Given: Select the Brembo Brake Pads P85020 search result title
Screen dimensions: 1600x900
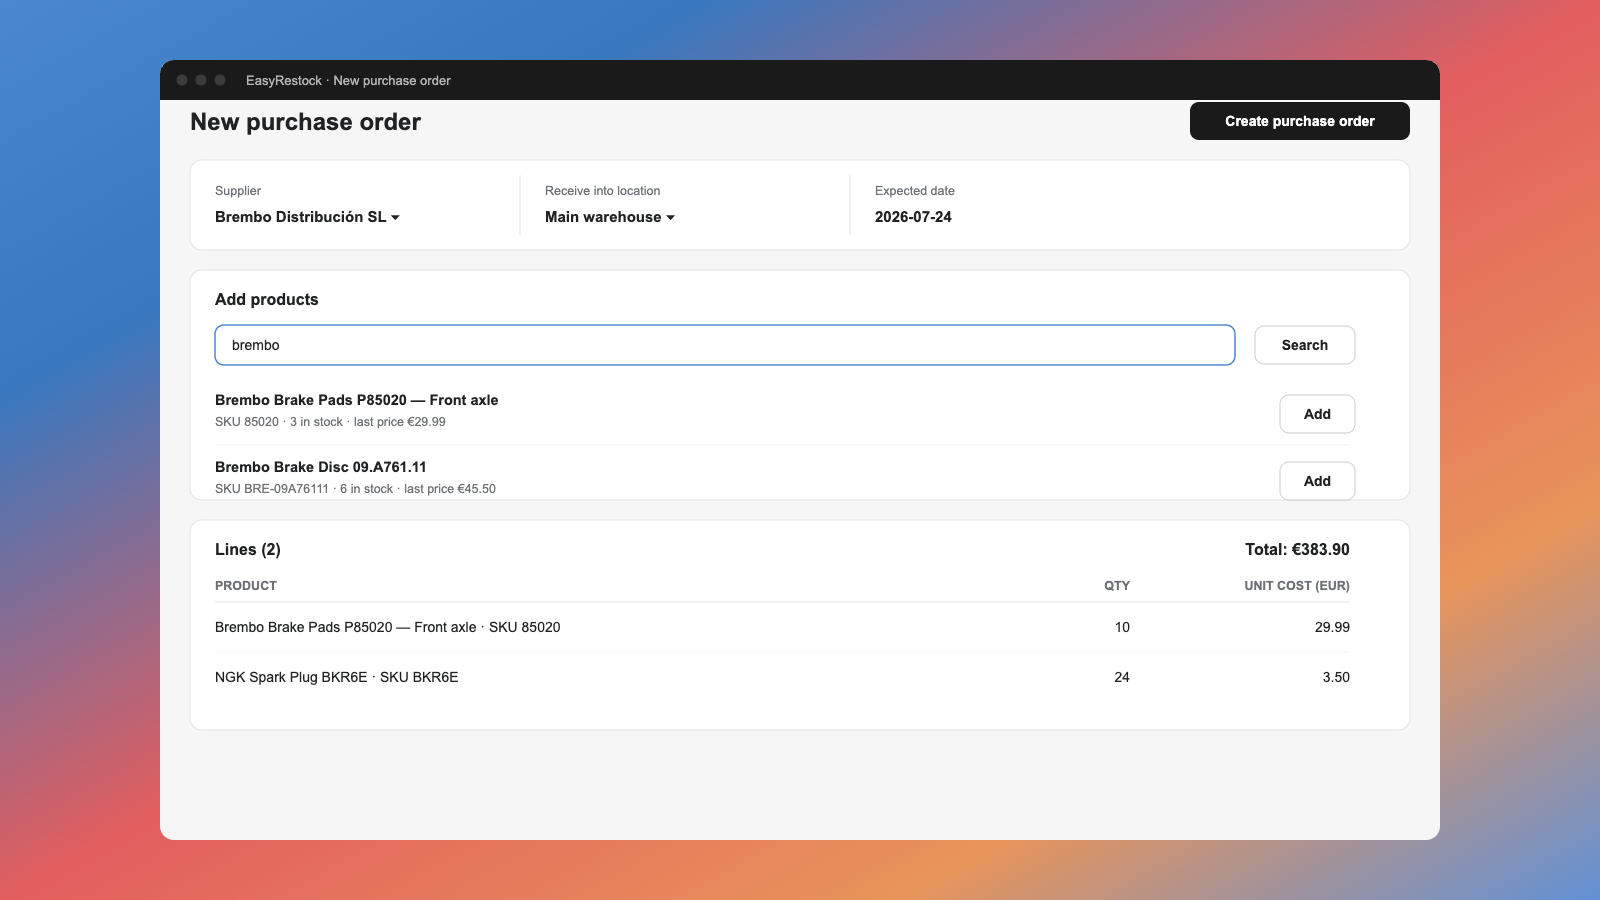Looking at the screenshot, I should click(x=357, y=400).
